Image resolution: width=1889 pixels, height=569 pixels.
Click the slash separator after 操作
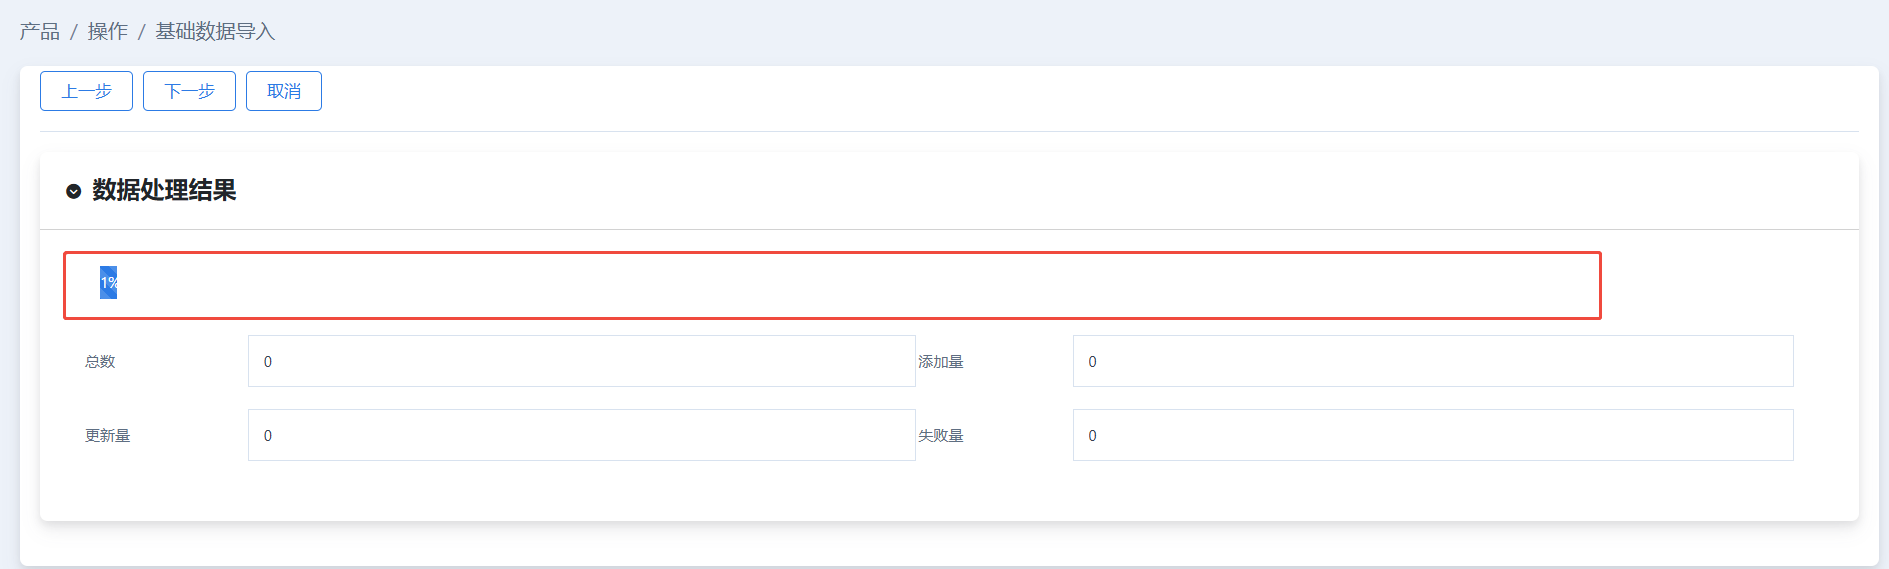click(142, 33)
